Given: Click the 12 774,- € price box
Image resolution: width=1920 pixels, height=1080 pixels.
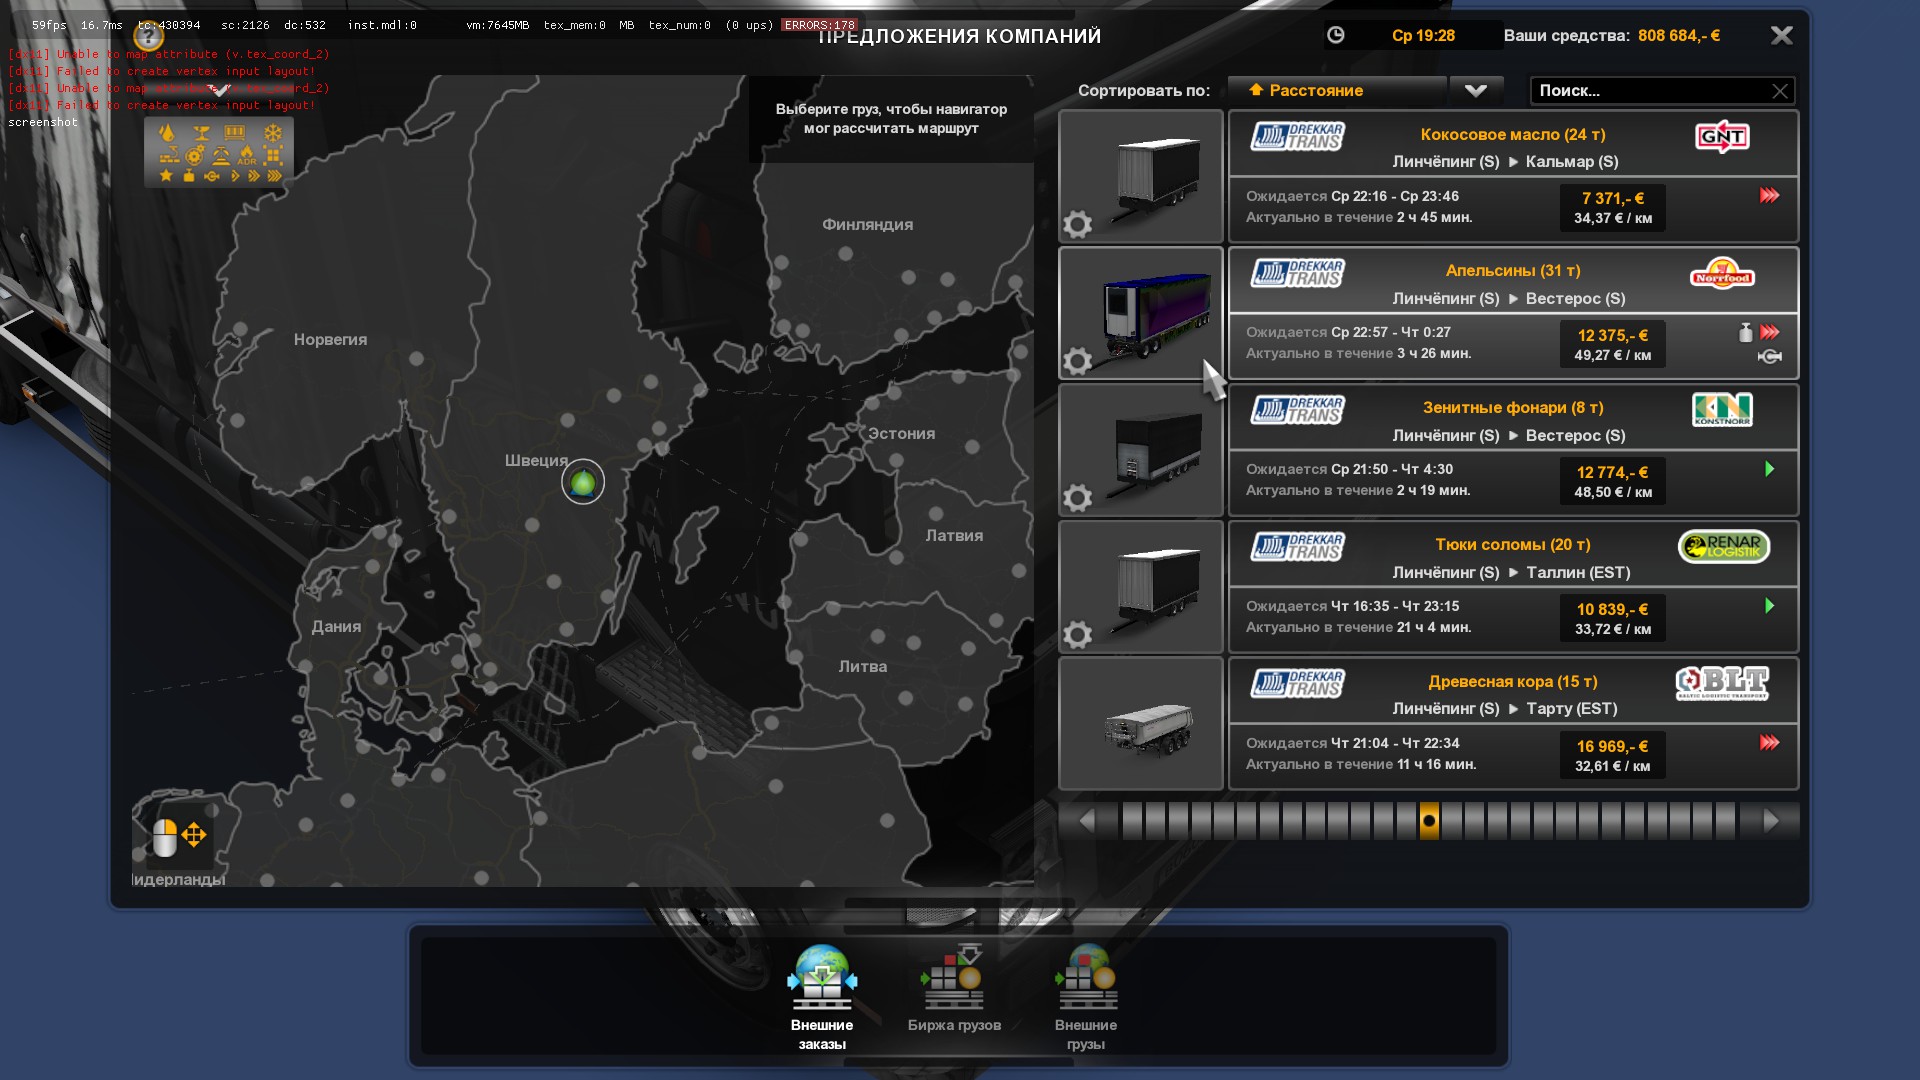Looking at the screenshot, I should pos(1612,481).
